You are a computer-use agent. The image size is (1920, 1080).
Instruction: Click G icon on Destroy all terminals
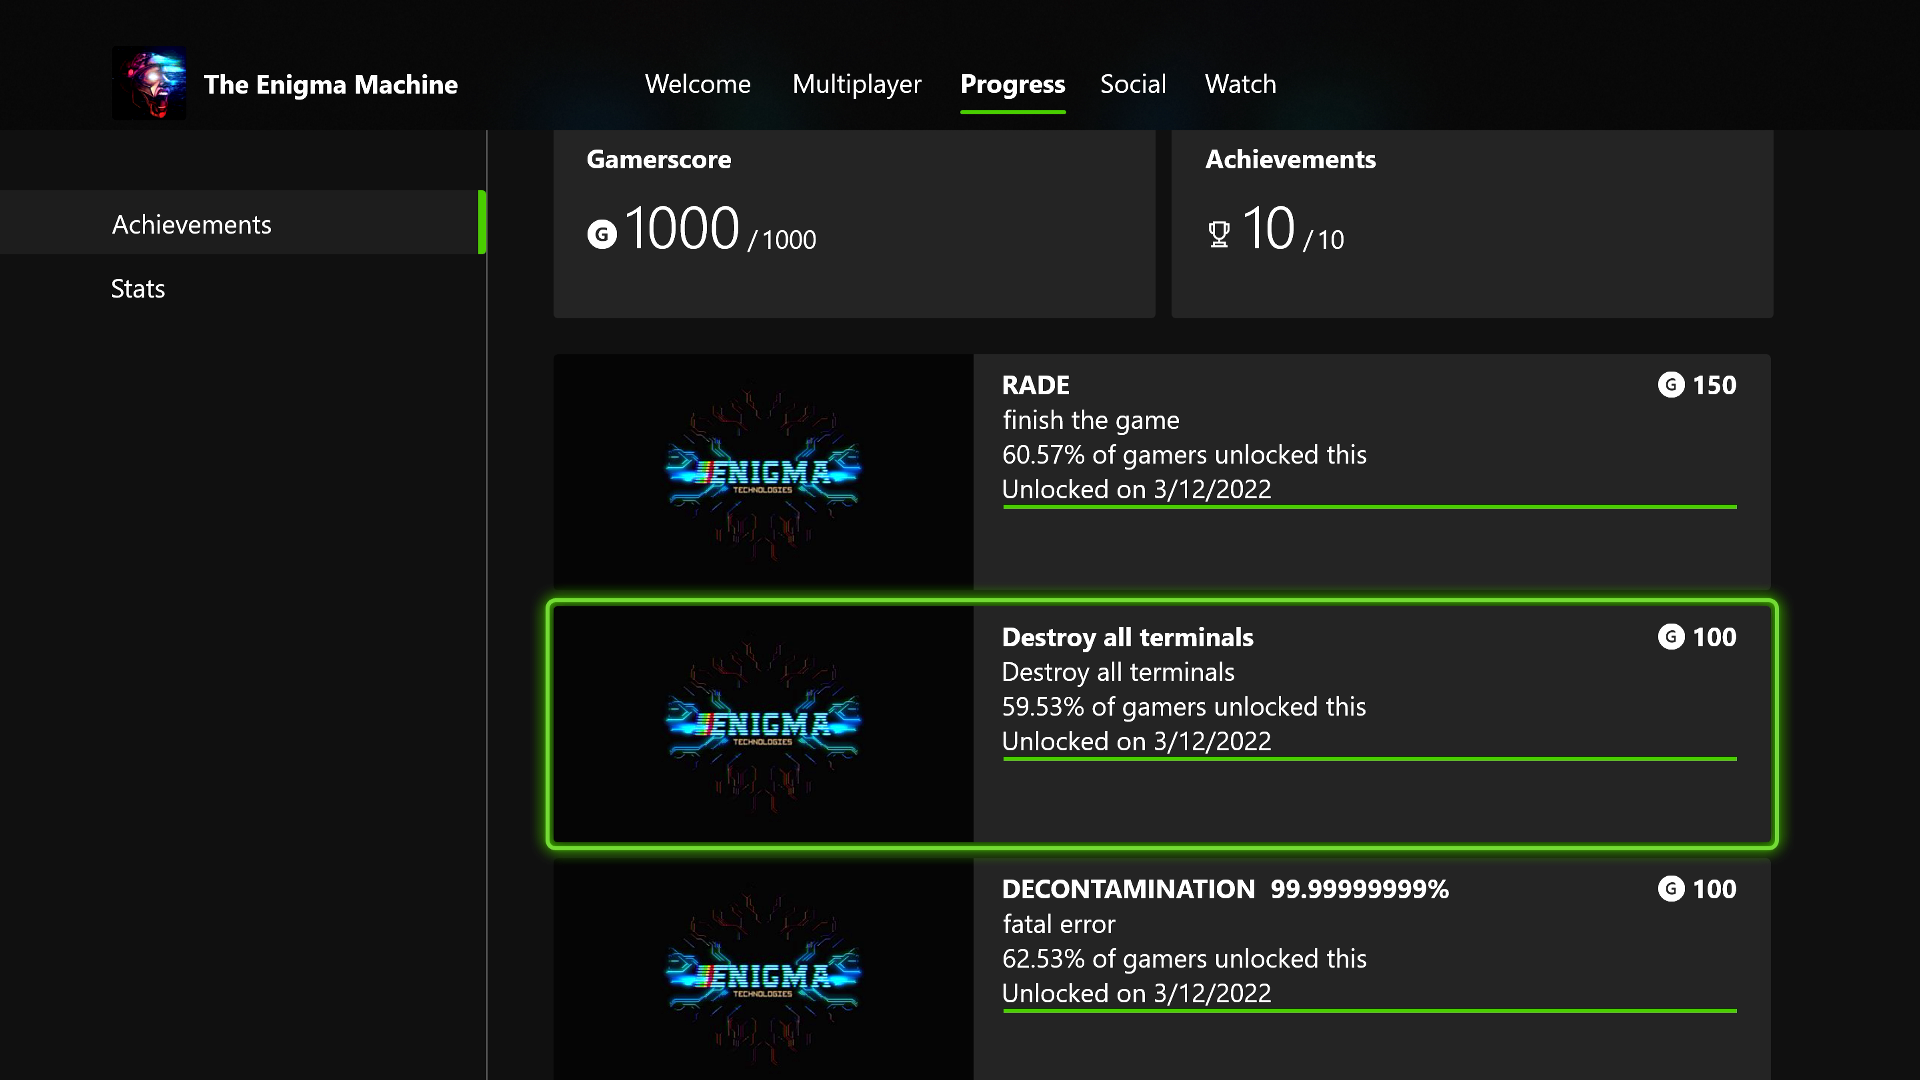[x=1671, y=637]
